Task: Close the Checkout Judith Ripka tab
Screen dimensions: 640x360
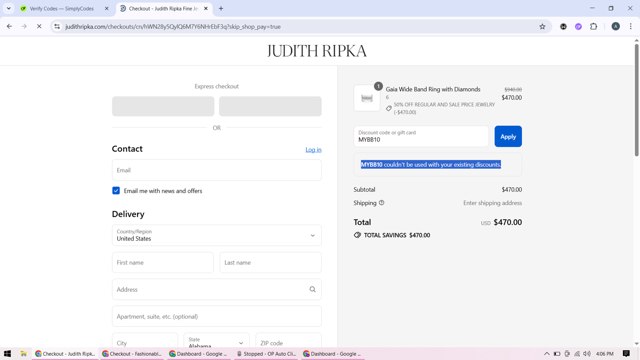Action: pyautogui.click(x=206, y=8)
